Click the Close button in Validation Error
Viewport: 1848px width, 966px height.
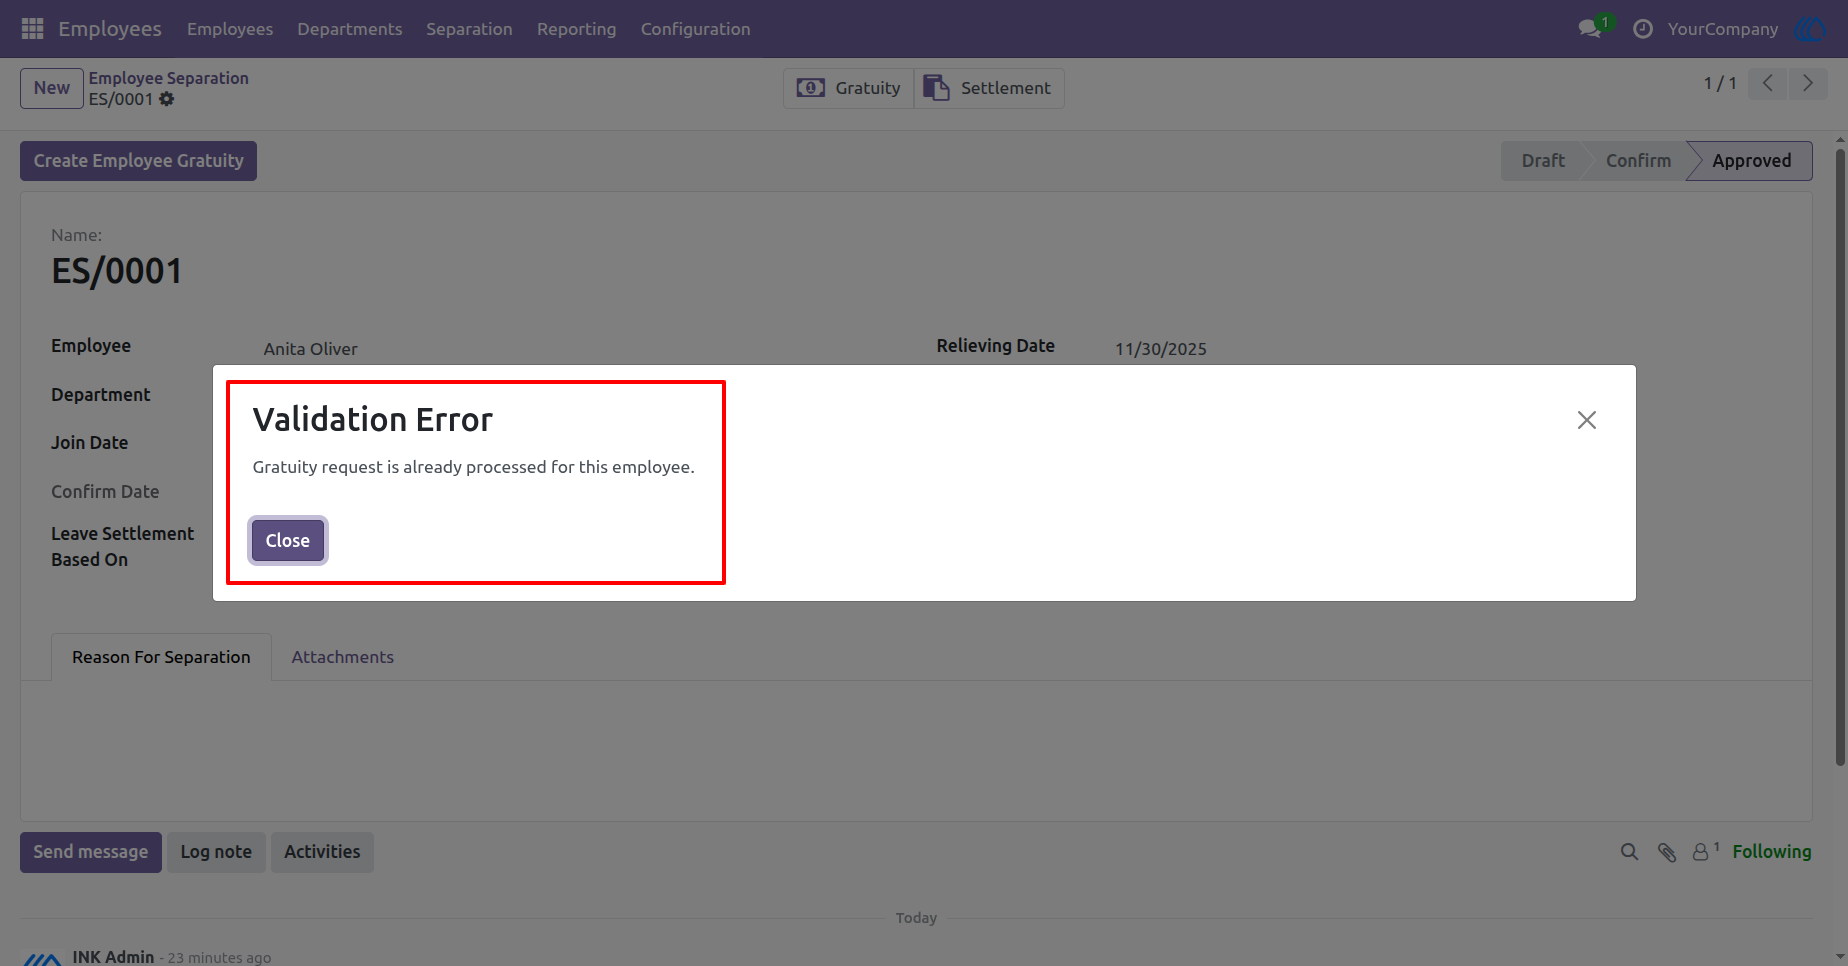(288, 541)
